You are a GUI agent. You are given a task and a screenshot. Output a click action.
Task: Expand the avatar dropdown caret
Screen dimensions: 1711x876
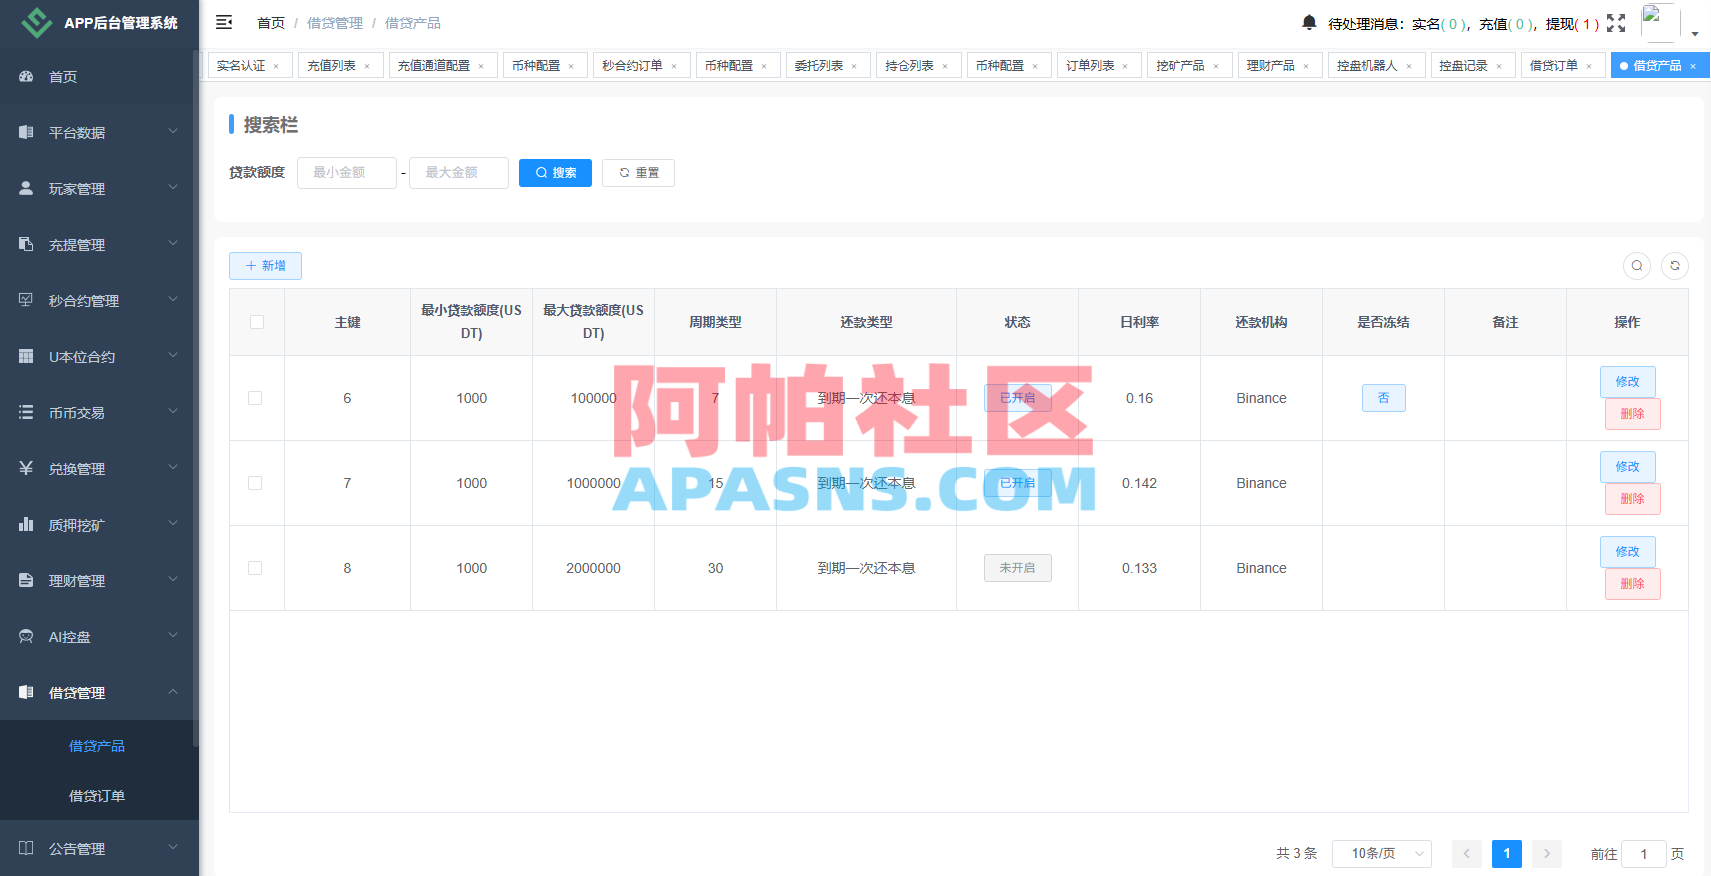click(x=1695, y=33)
